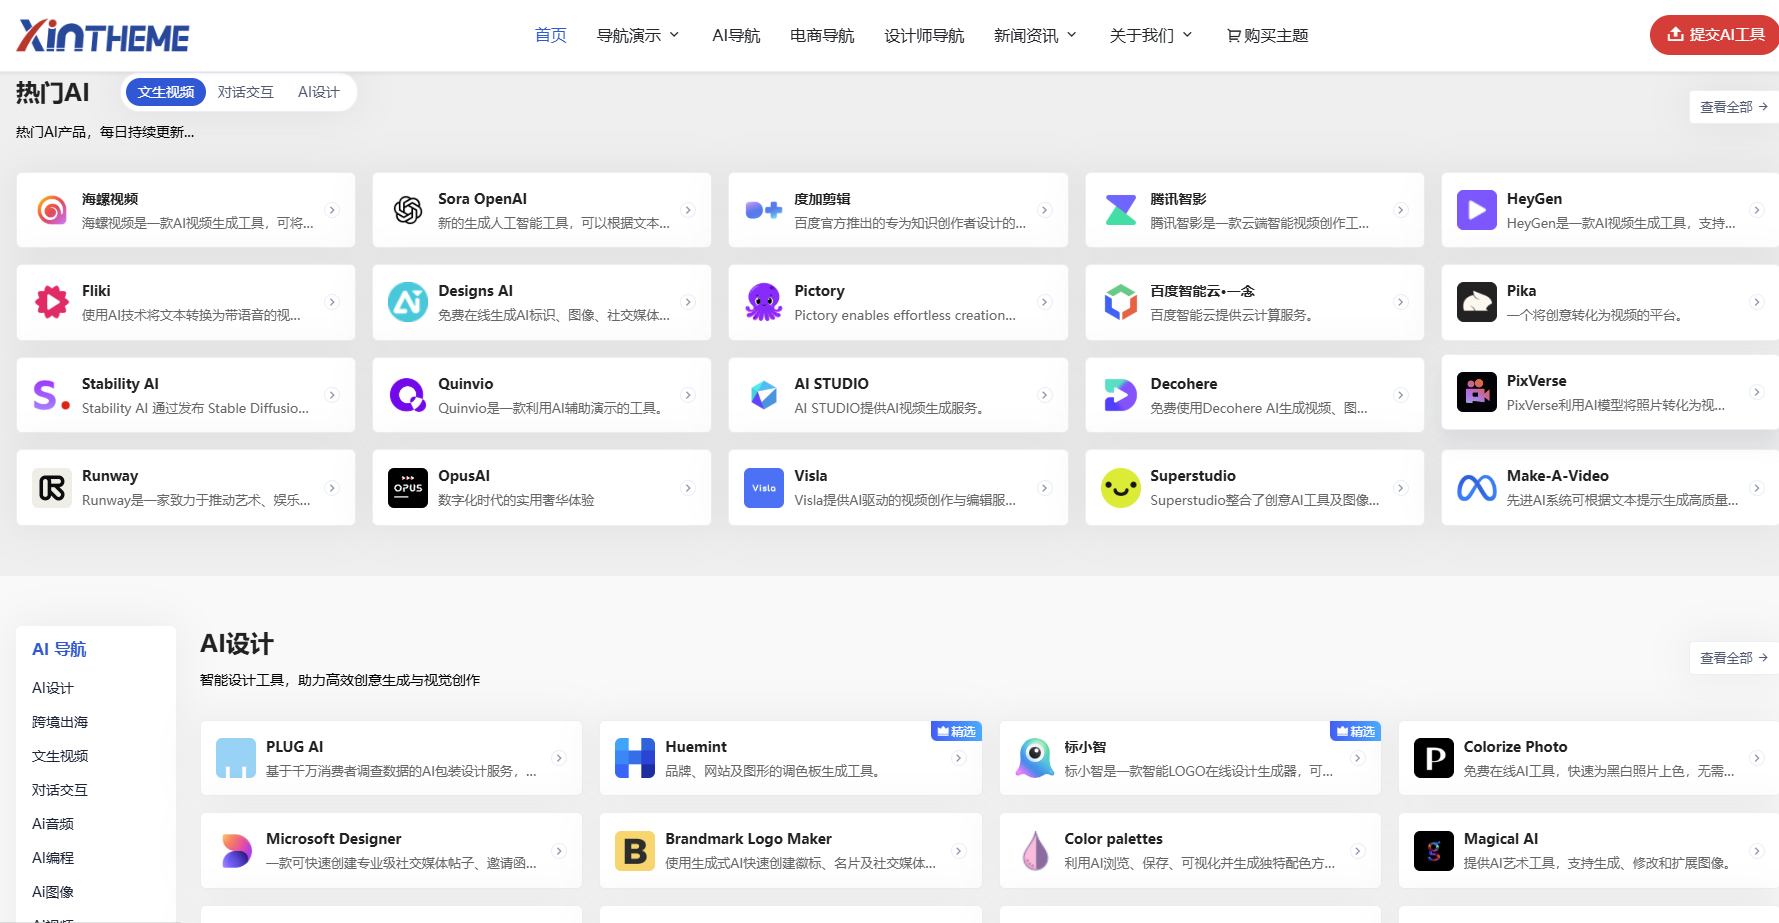The height and width of the screenshot is (923, 1779).
Task: Click the Designs AI icon
Action: pyautogui.click(x=408, y=302)
